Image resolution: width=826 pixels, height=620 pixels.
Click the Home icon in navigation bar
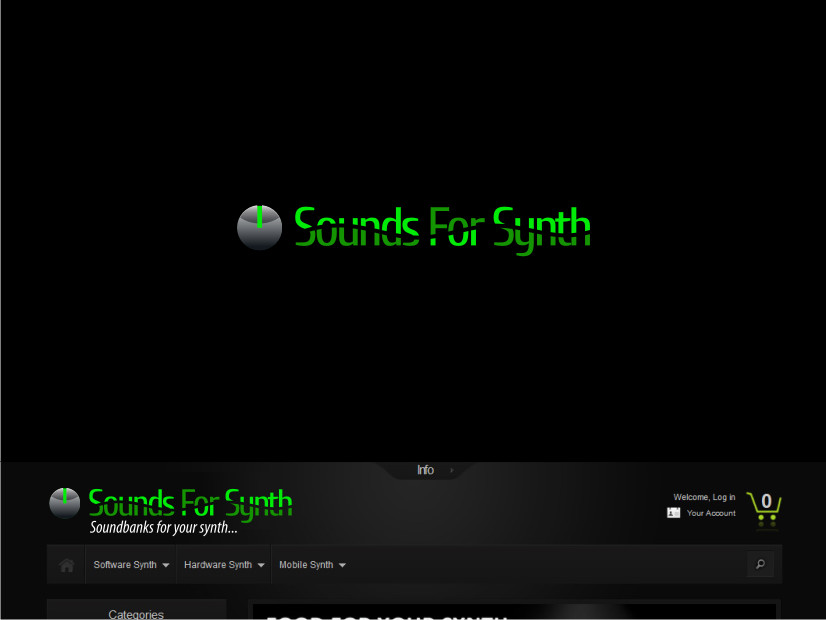click(66, 565)
